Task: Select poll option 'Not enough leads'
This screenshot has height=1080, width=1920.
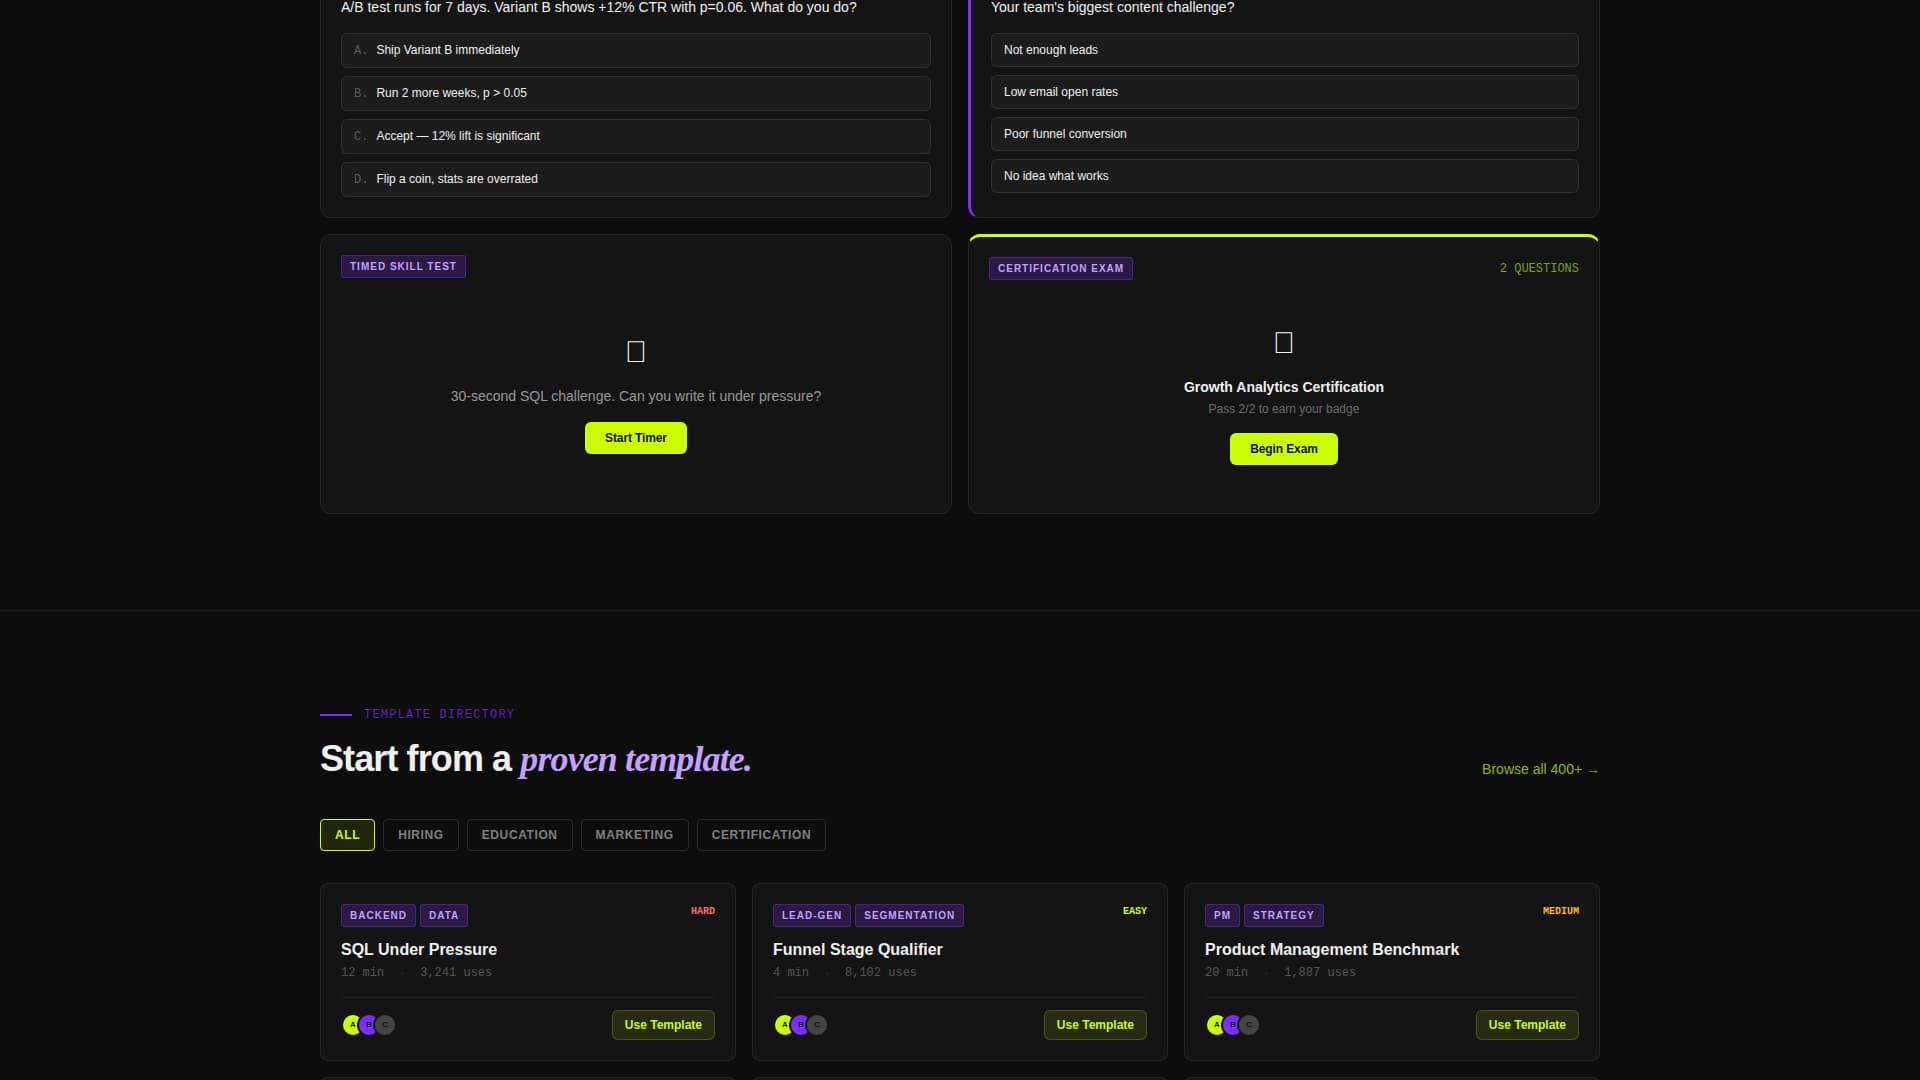Action: [1283, 49]
